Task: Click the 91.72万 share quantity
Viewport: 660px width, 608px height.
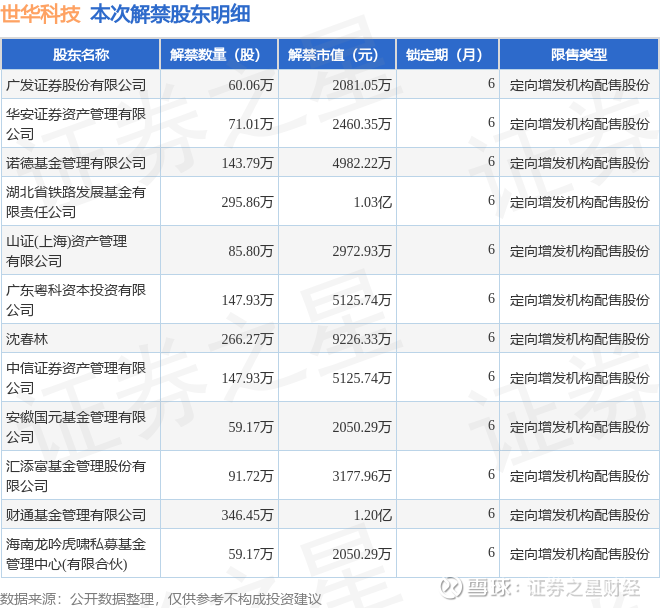Action: (251, 476)
